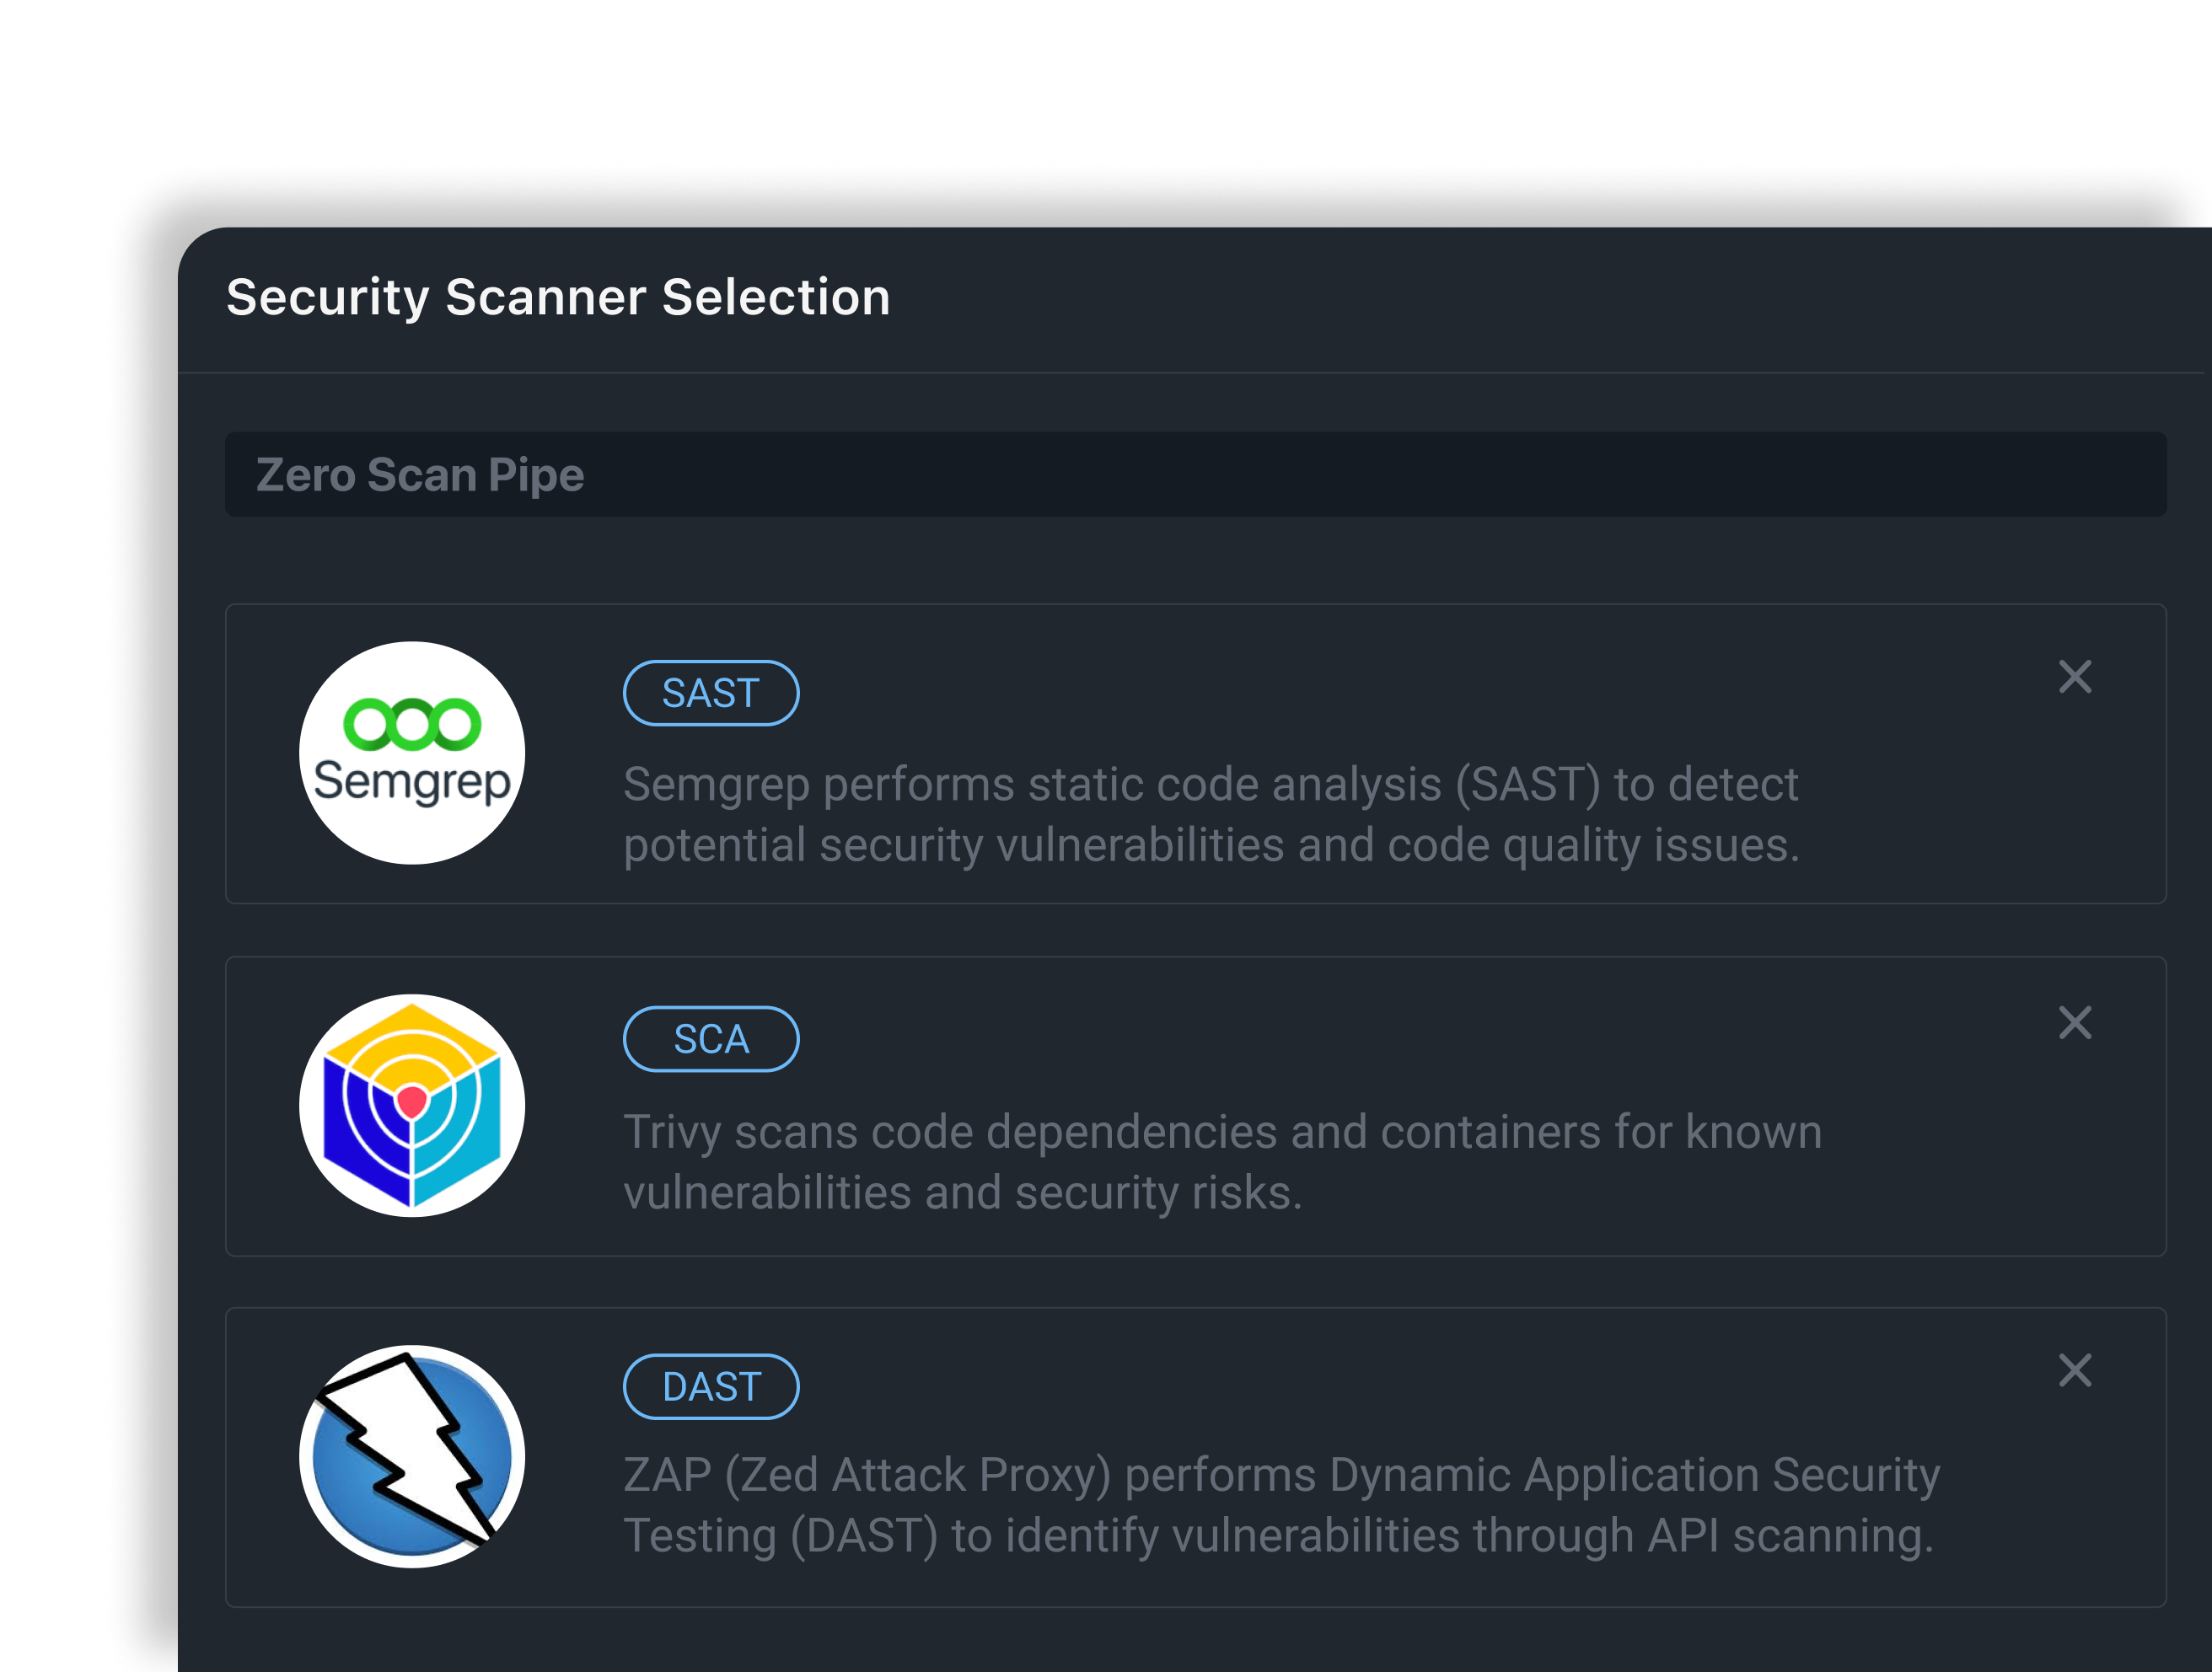Click the SCA category tag
This screenshot has width=2212, height=1672.
[x=710, y=1039]
